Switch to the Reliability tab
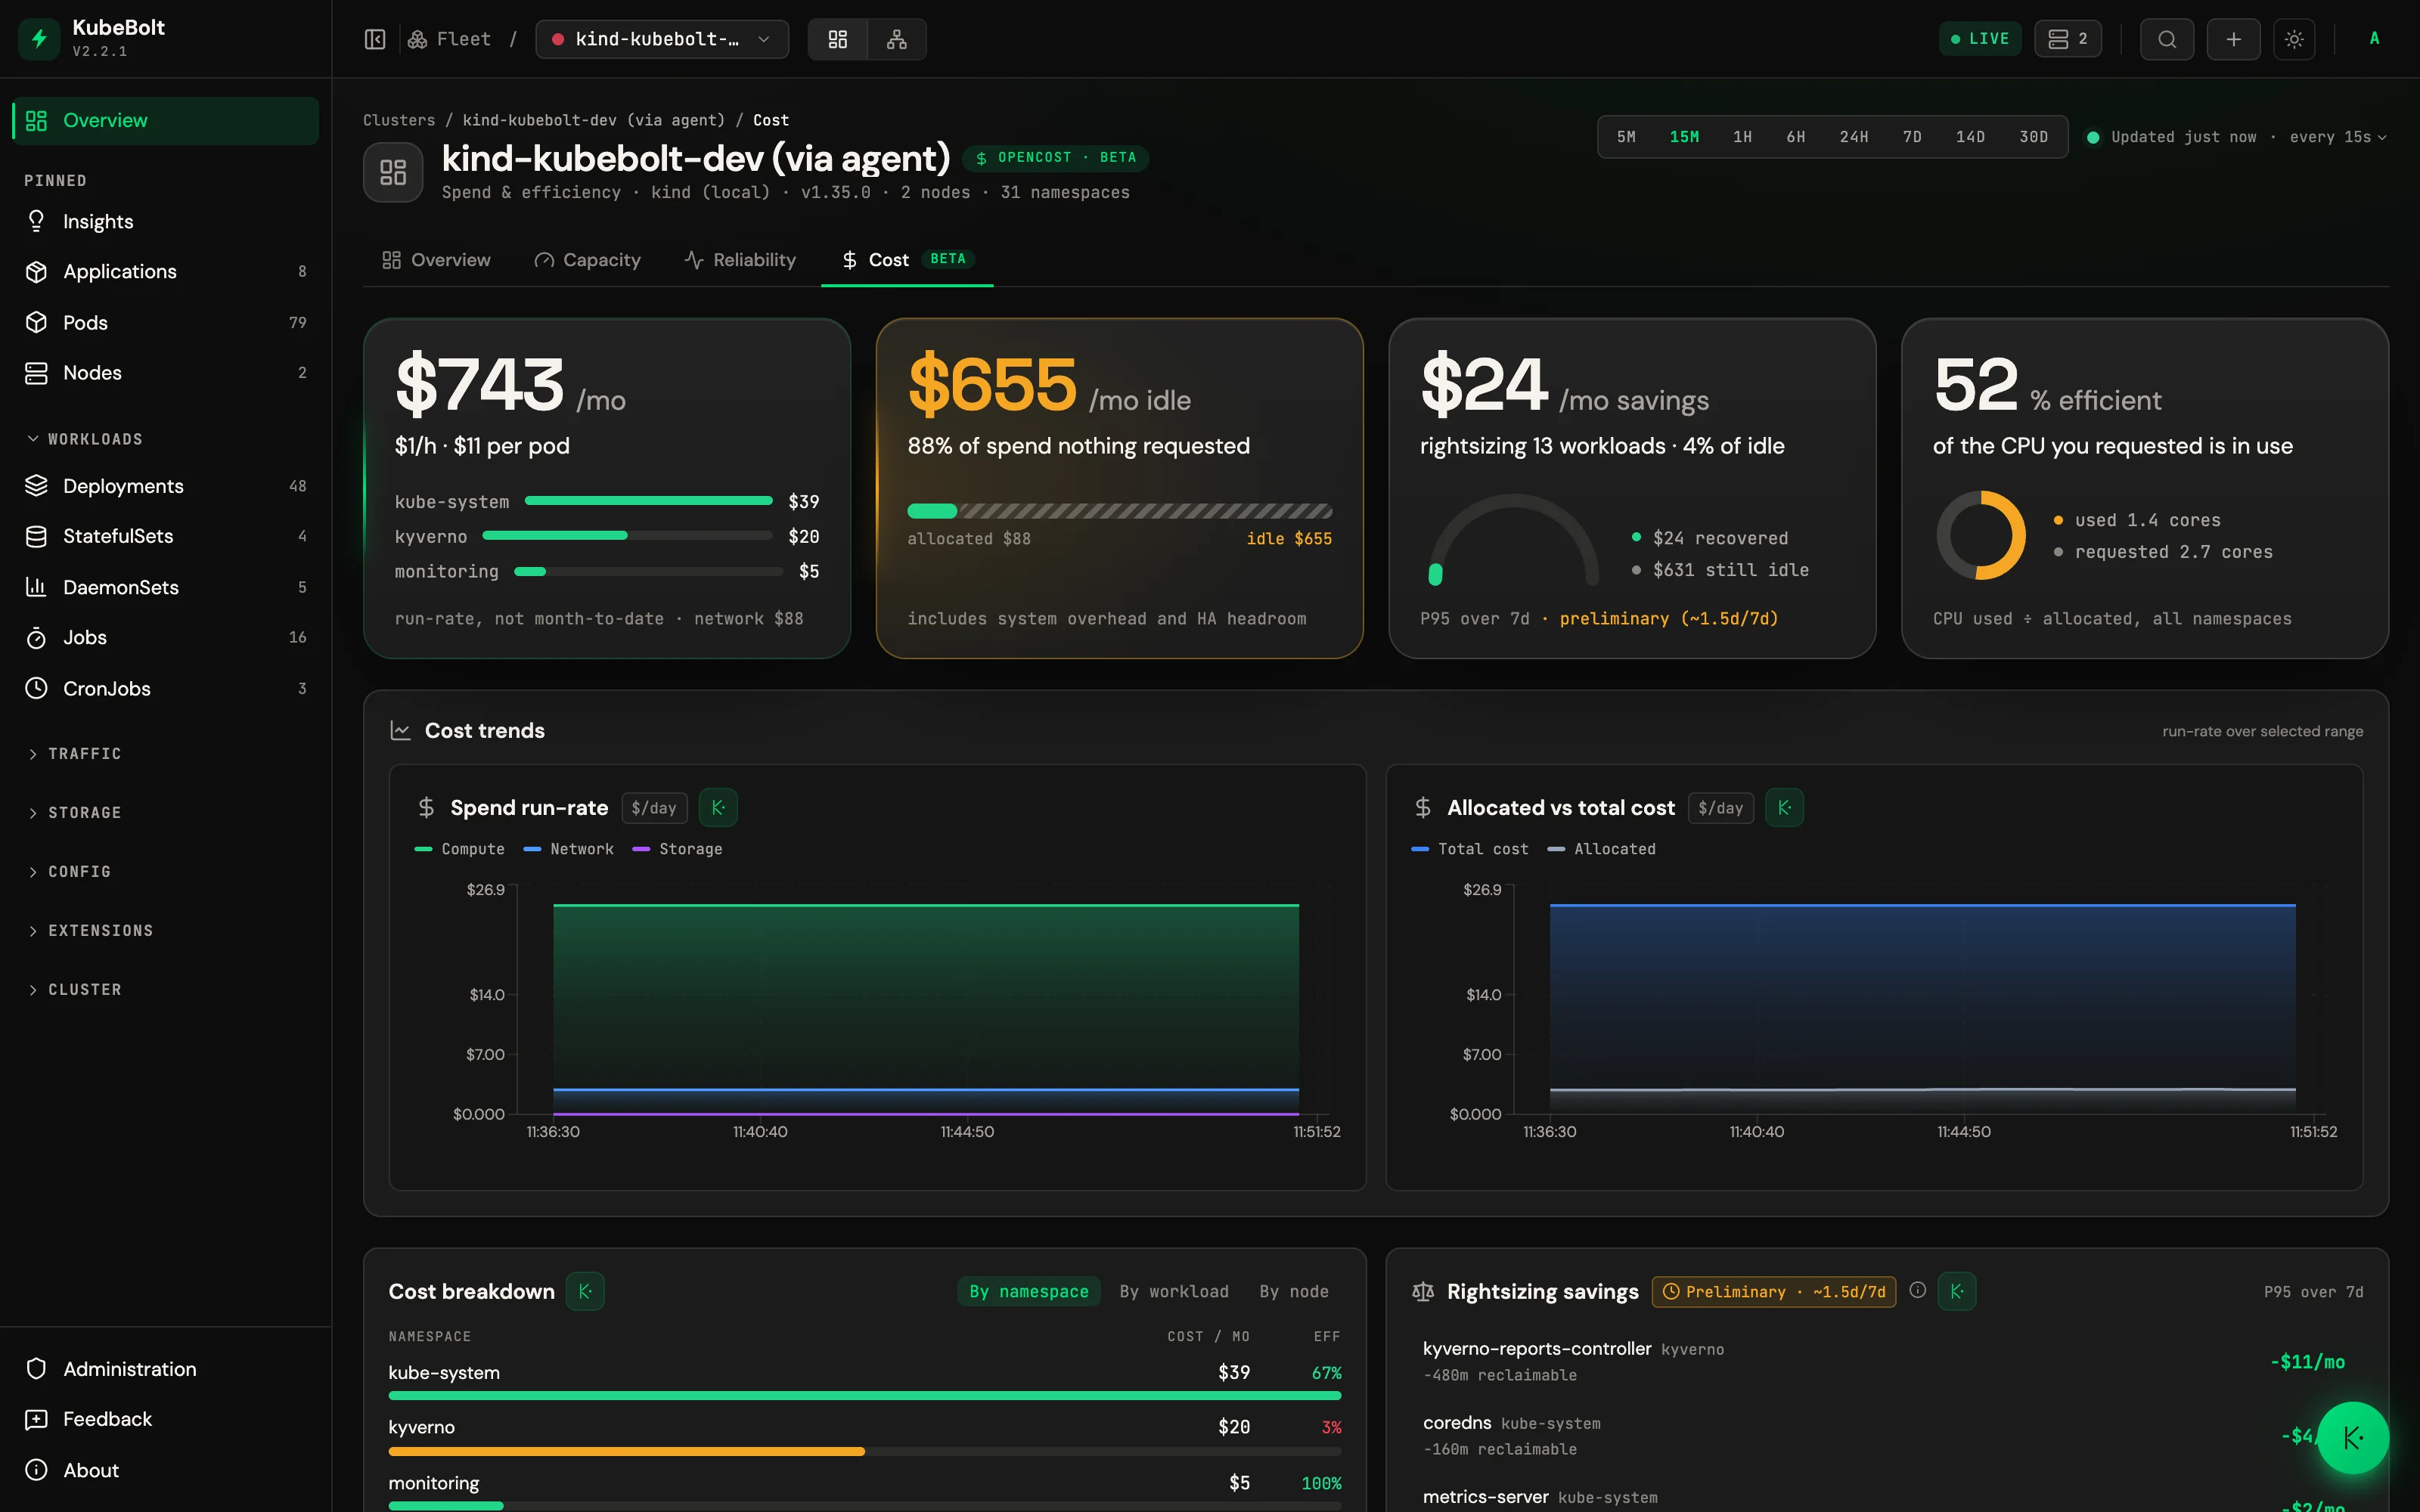 (740, 260)
